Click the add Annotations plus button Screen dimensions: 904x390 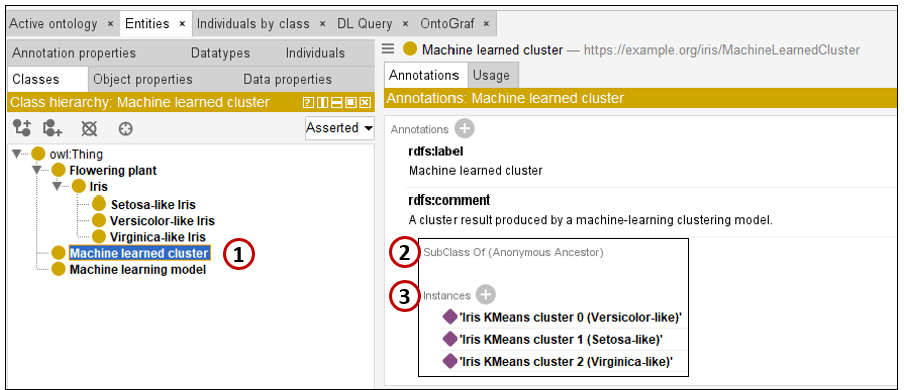pos(464,129)
